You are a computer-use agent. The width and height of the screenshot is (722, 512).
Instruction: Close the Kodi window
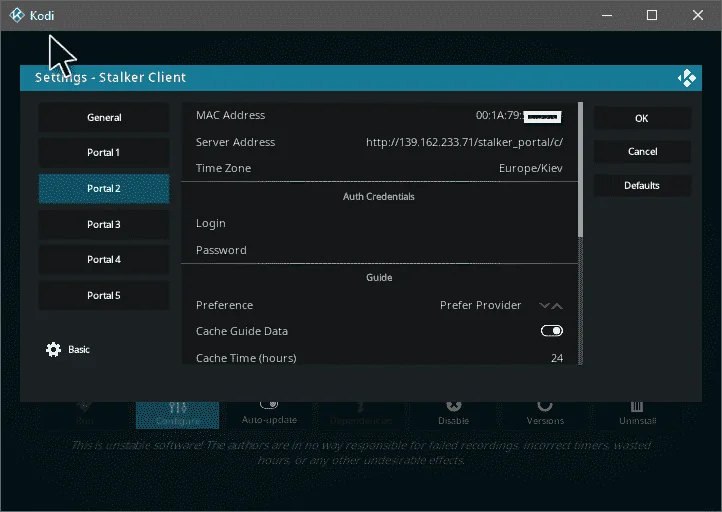698,15
